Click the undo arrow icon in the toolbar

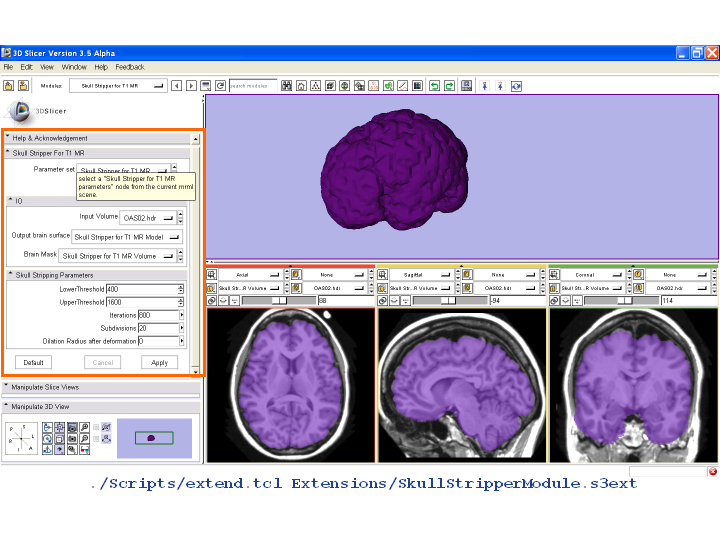[435, 86]
